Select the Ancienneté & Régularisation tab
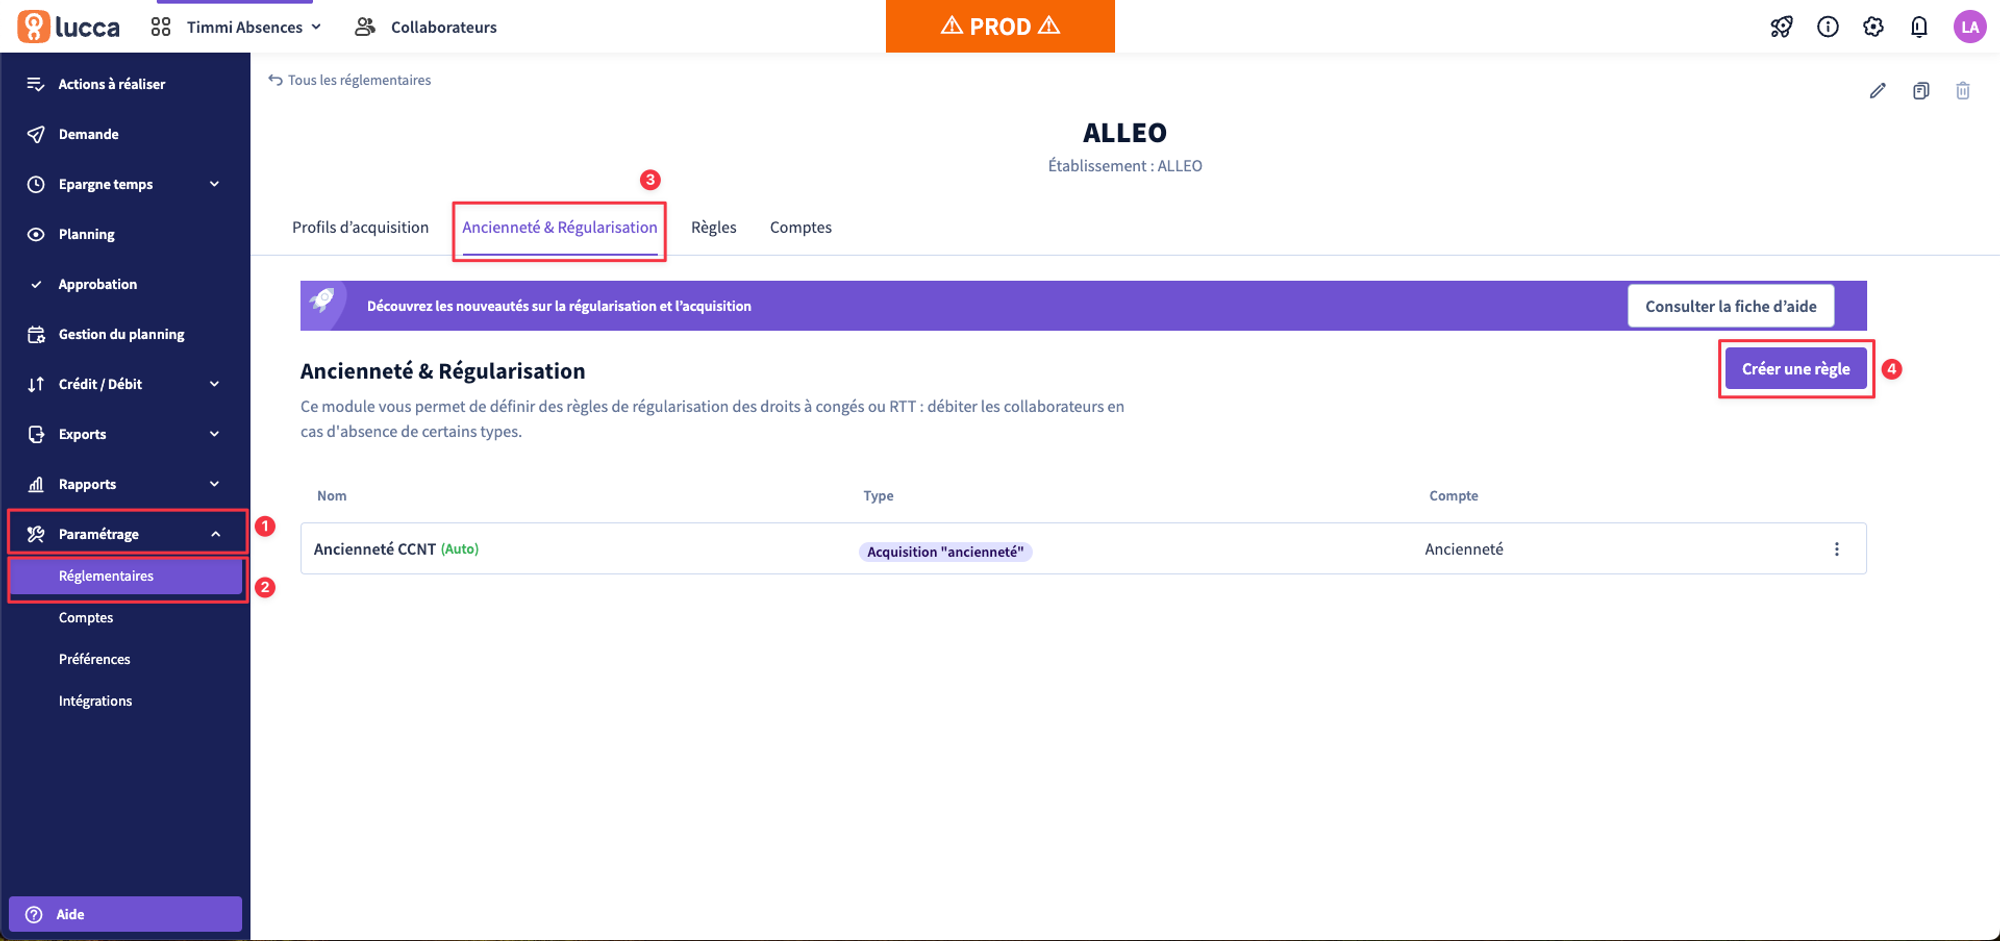 pyautogui.click(x=560, y=227)
